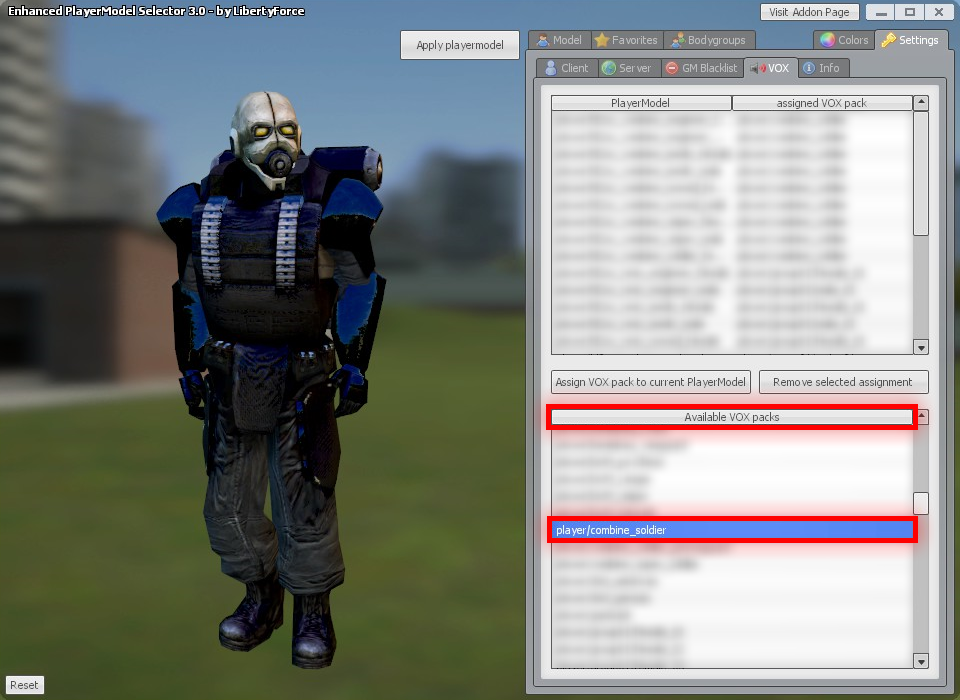Open the Colors tab
The width and height of the screenshot is (960, 700).
point(844,40)
